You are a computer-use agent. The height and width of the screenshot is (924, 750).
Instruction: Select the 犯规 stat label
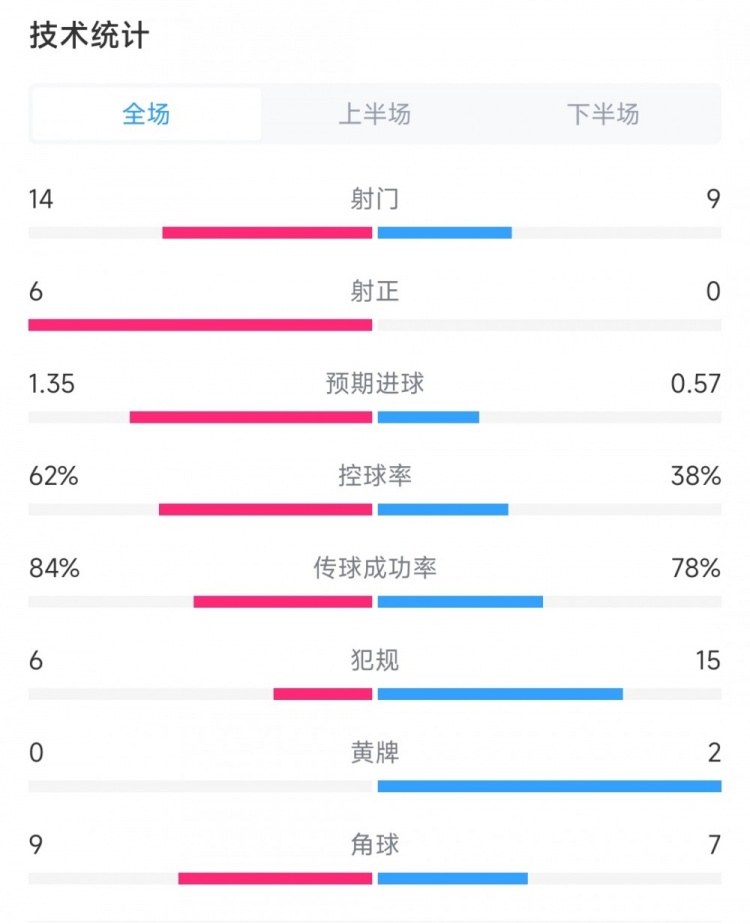coord(375,660)
